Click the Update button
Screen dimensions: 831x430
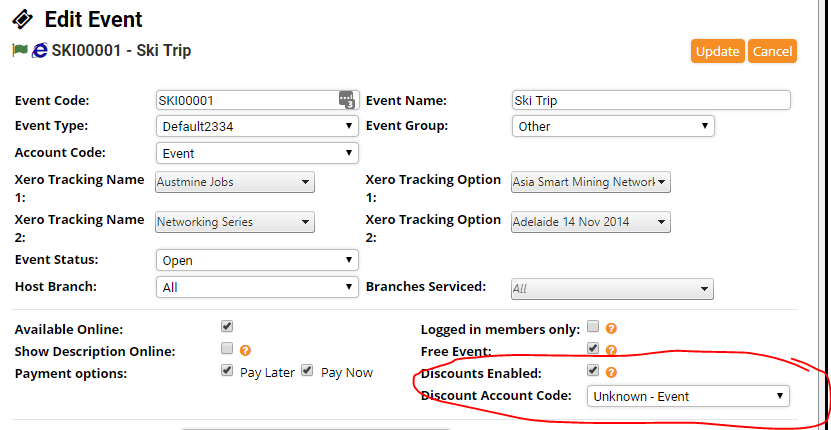pos(717,51)
